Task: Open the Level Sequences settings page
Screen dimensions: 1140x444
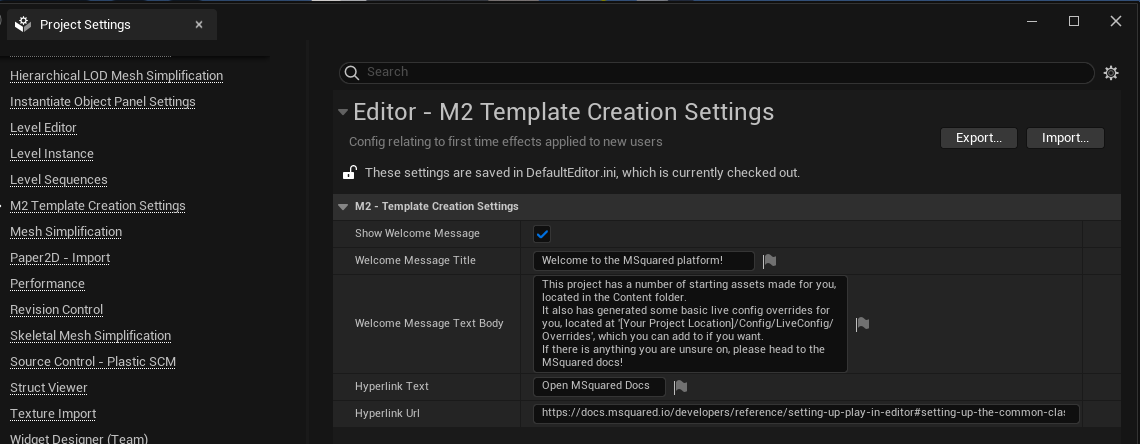Action: coord(58,180)
